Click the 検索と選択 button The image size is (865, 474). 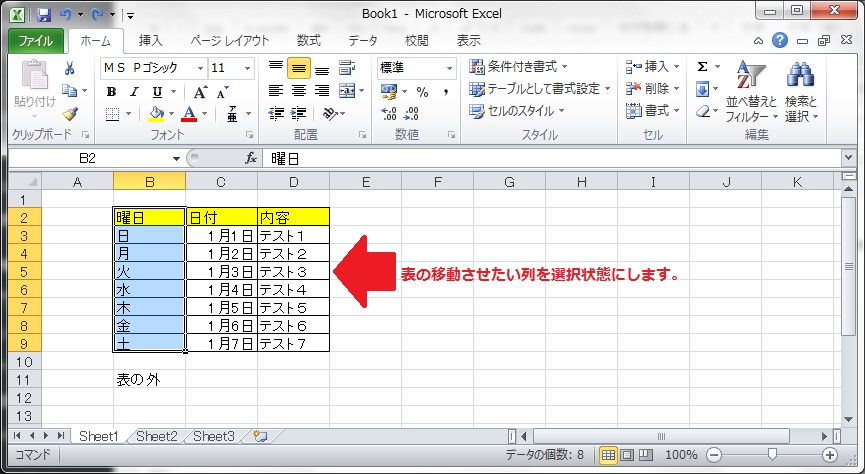click(x=802, y=91)
